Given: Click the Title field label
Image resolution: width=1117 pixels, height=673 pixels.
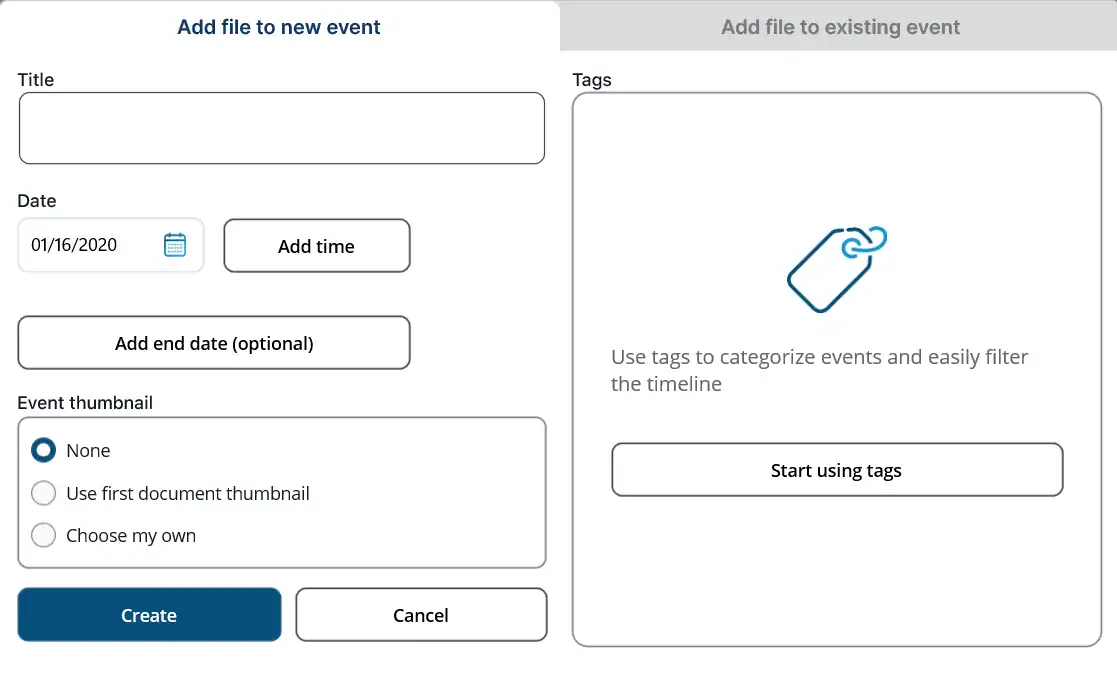Looking at the screenshot, I should point(36,80).
